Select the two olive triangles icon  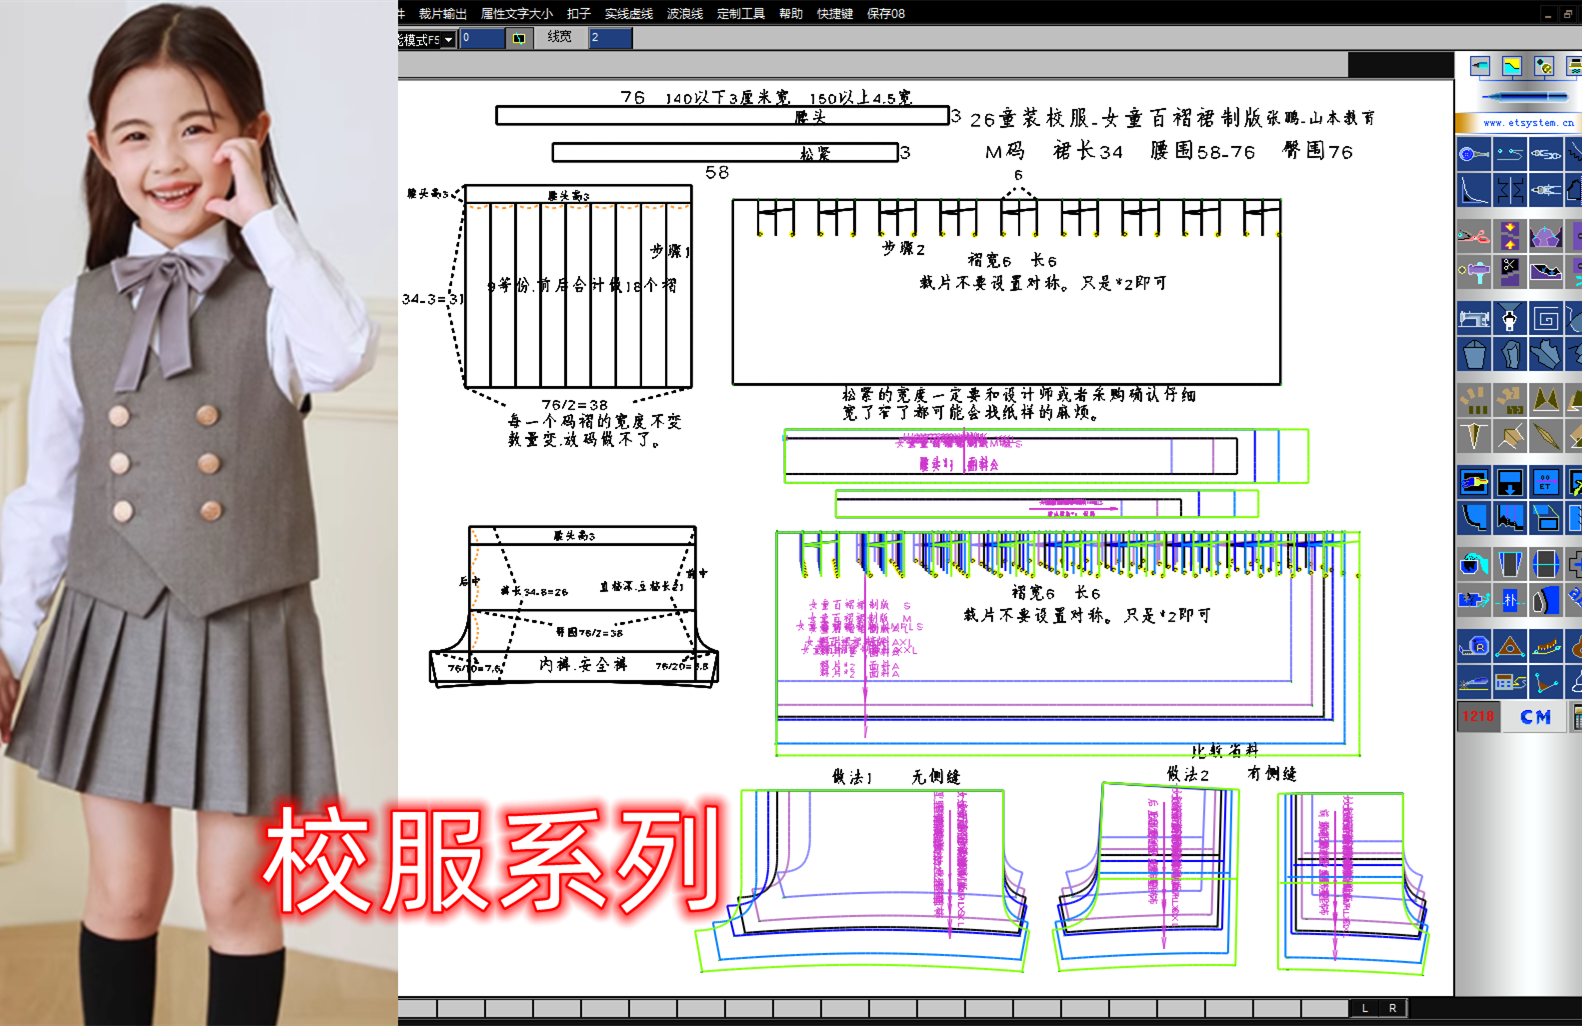(x=1546, y=400)
